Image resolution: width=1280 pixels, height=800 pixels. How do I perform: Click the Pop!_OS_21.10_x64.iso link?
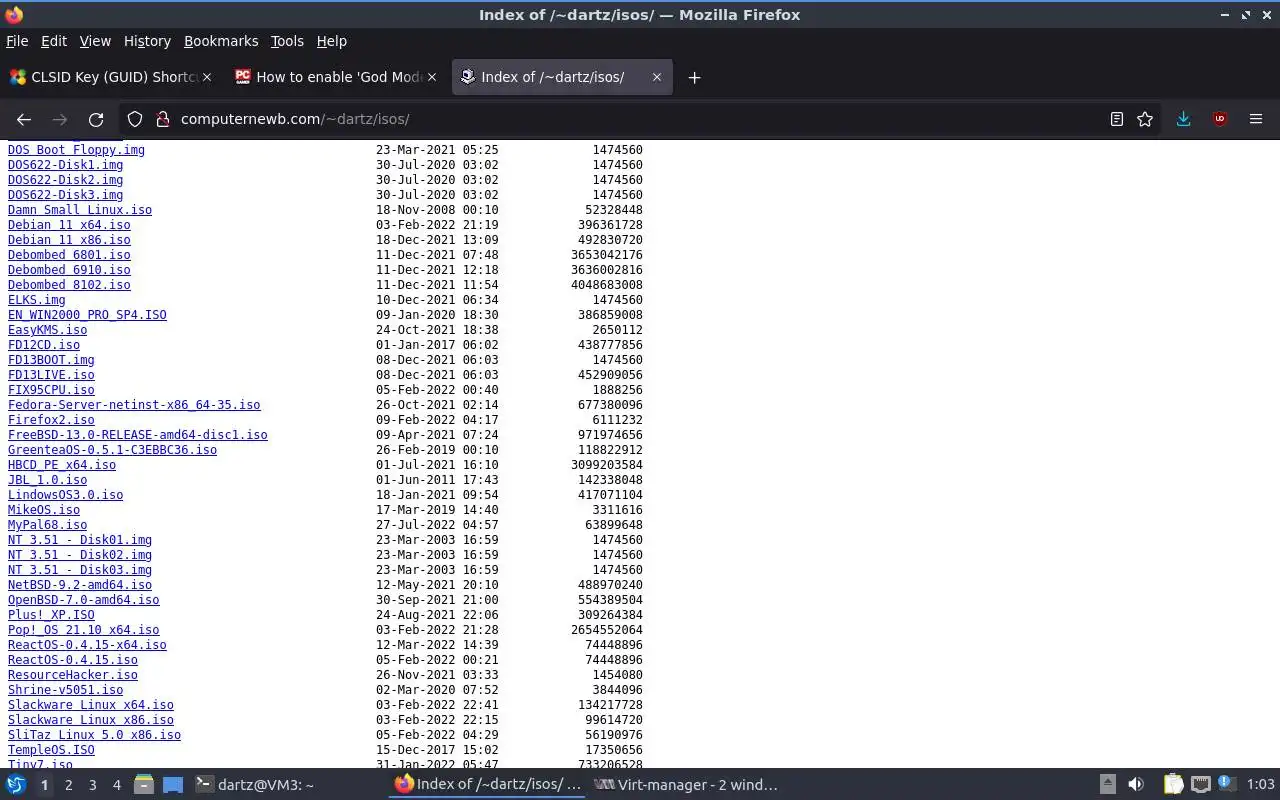(84, 630)
